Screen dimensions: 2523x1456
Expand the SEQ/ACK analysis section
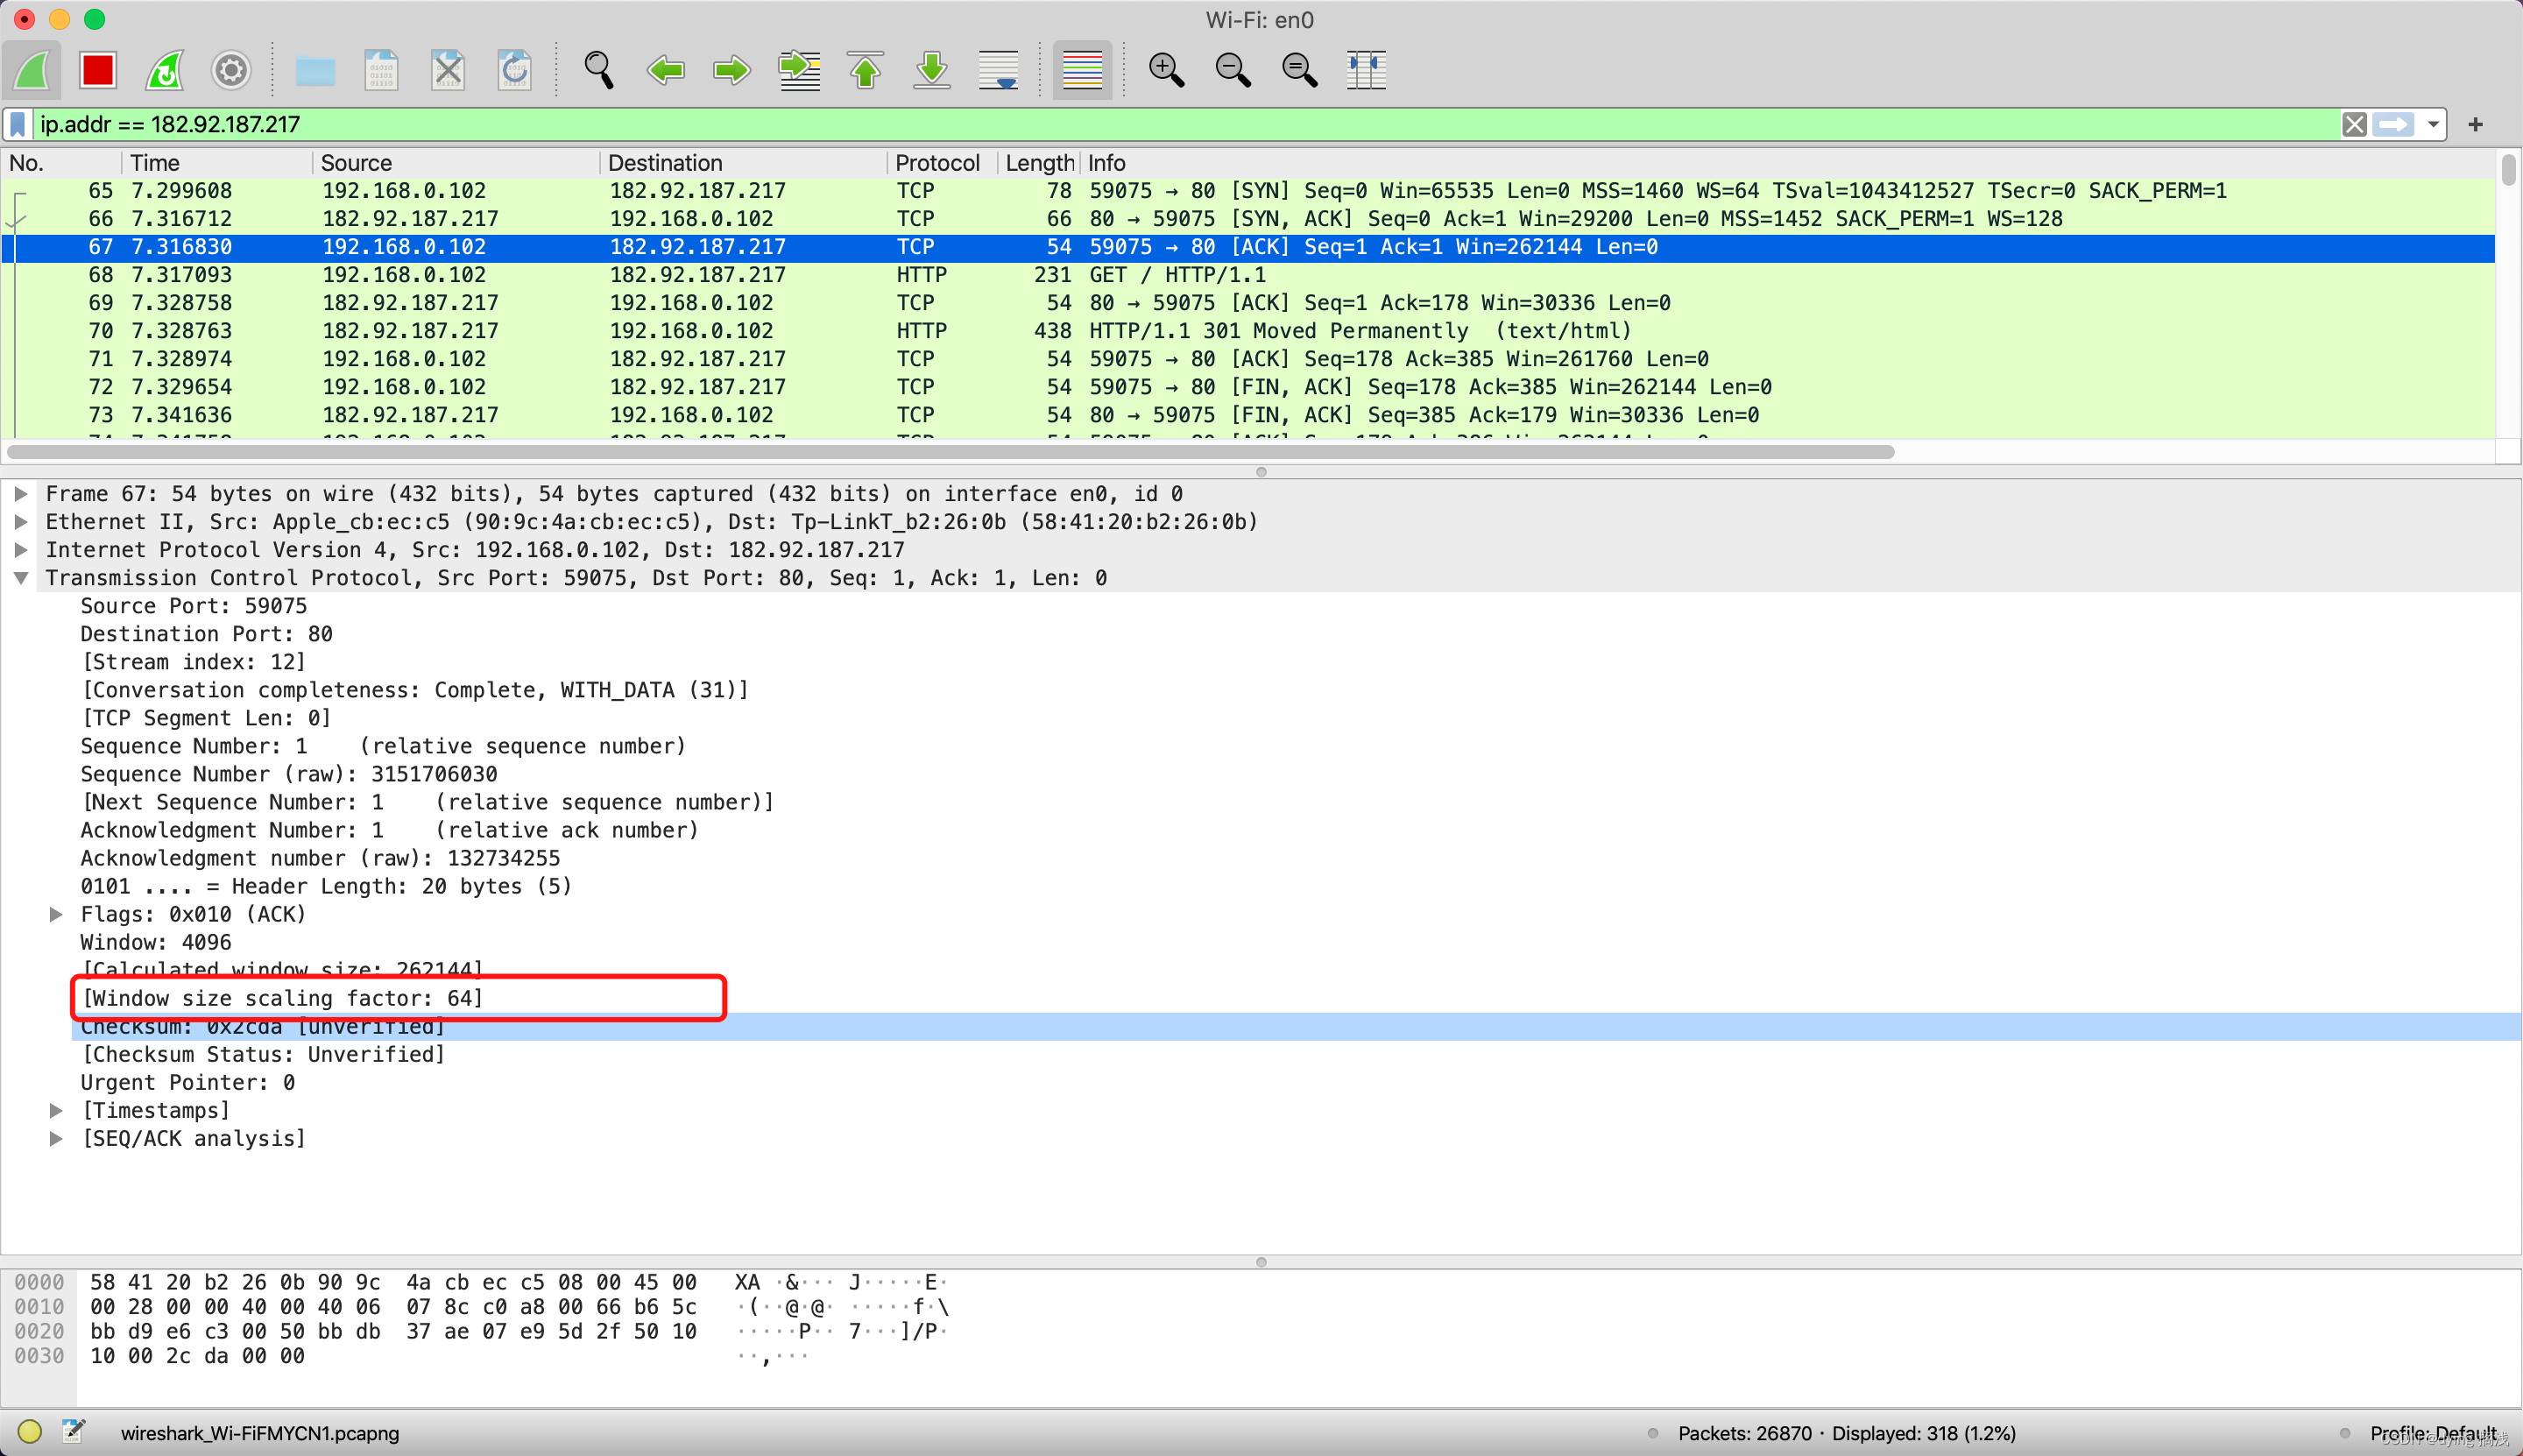56,1138
